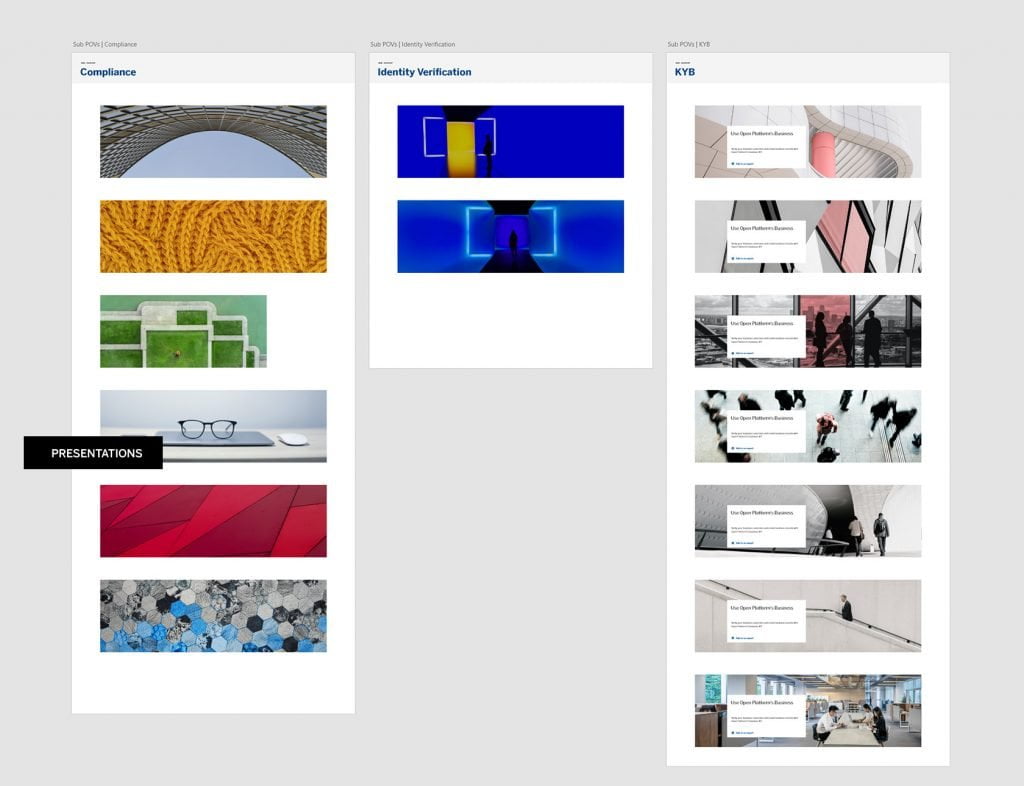Select the 'Sub POVs | Identity Verification' artboard label
The height and width of the screenshot is (786, 1024).
click(x=412, y=44)
